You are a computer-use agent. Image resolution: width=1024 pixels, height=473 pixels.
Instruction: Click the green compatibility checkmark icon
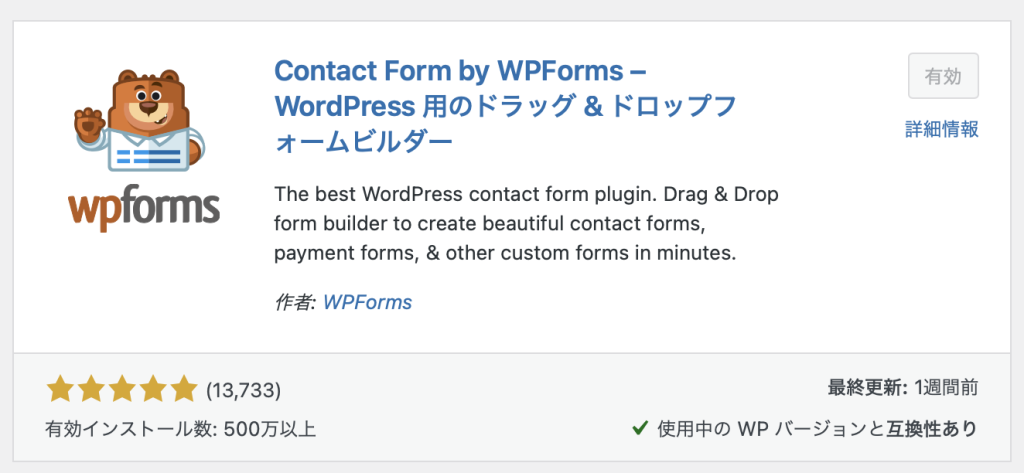[640, 428]
